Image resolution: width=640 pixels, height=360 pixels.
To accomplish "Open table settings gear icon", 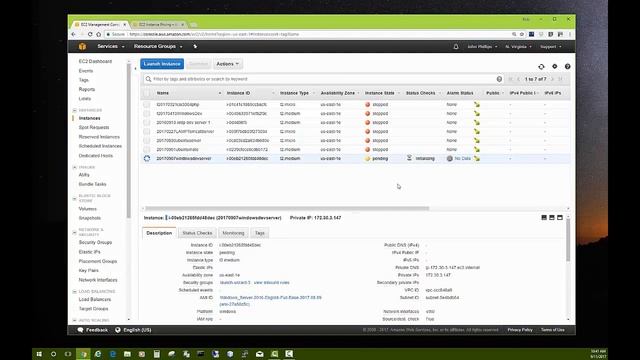I will (x=555, y=66).
